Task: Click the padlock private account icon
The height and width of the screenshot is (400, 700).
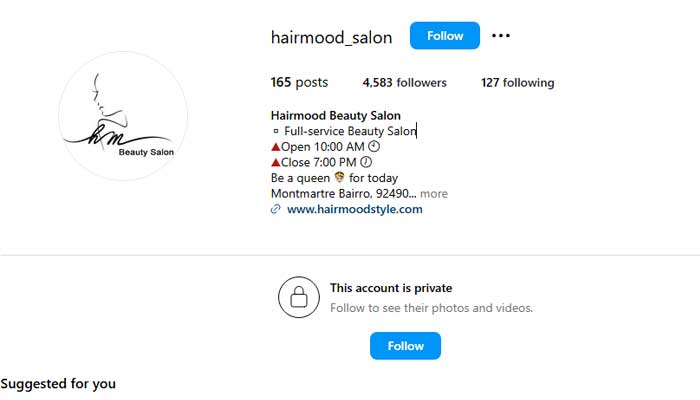Action: [x=299, y=297]
